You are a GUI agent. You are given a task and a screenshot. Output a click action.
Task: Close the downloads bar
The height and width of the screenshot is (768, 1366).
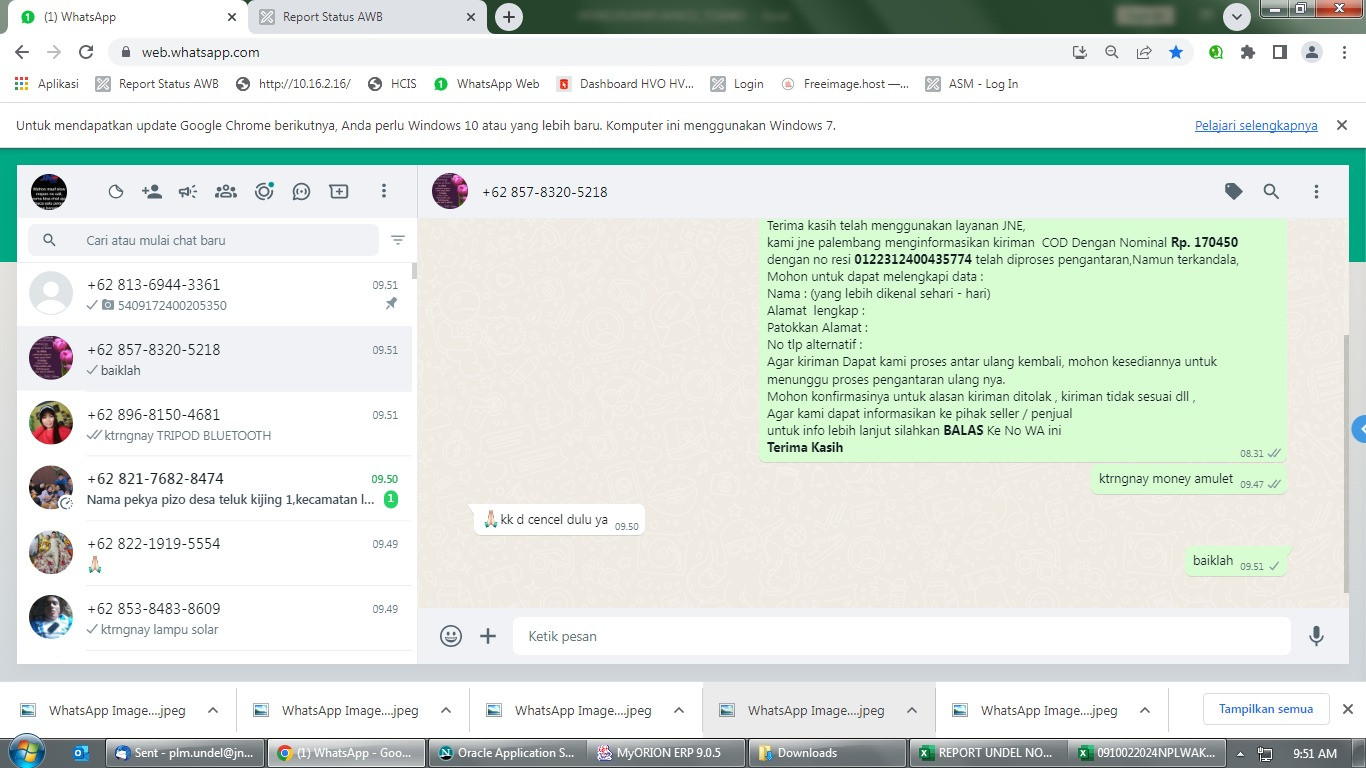(x=1347, y=709)
